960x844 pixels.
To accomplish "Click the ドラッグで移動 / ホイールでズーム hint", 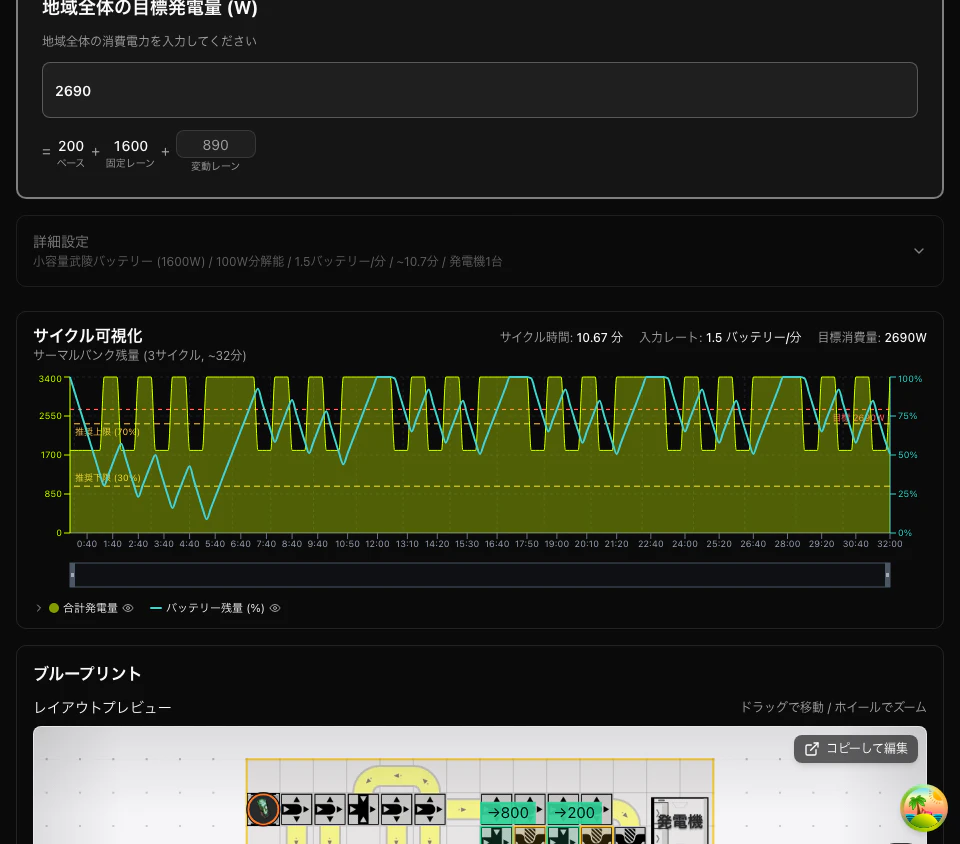I will [x=833, y=707].
